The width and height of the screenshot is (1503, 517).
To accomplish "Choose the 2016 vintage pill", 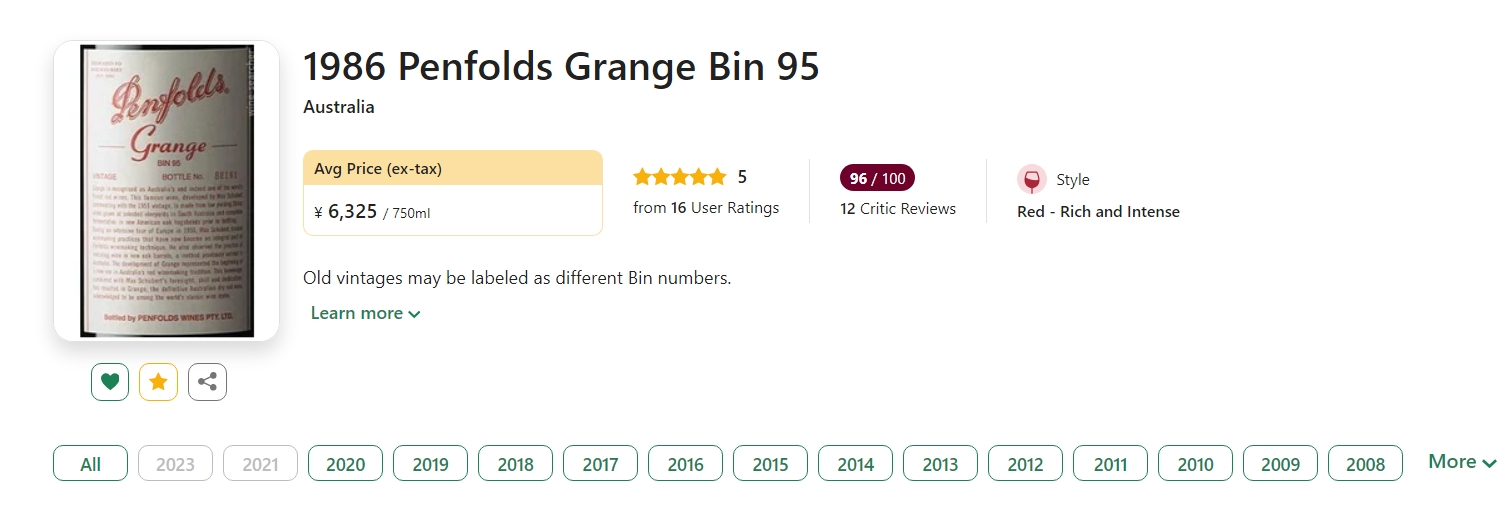I will (x=686, y=464).
